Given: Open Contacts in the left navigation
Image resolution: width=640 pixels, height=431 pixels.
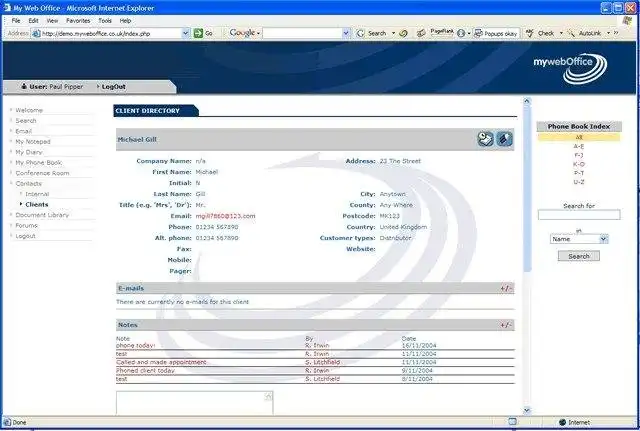Looking at the screenshot, I should tap(29, 184).
